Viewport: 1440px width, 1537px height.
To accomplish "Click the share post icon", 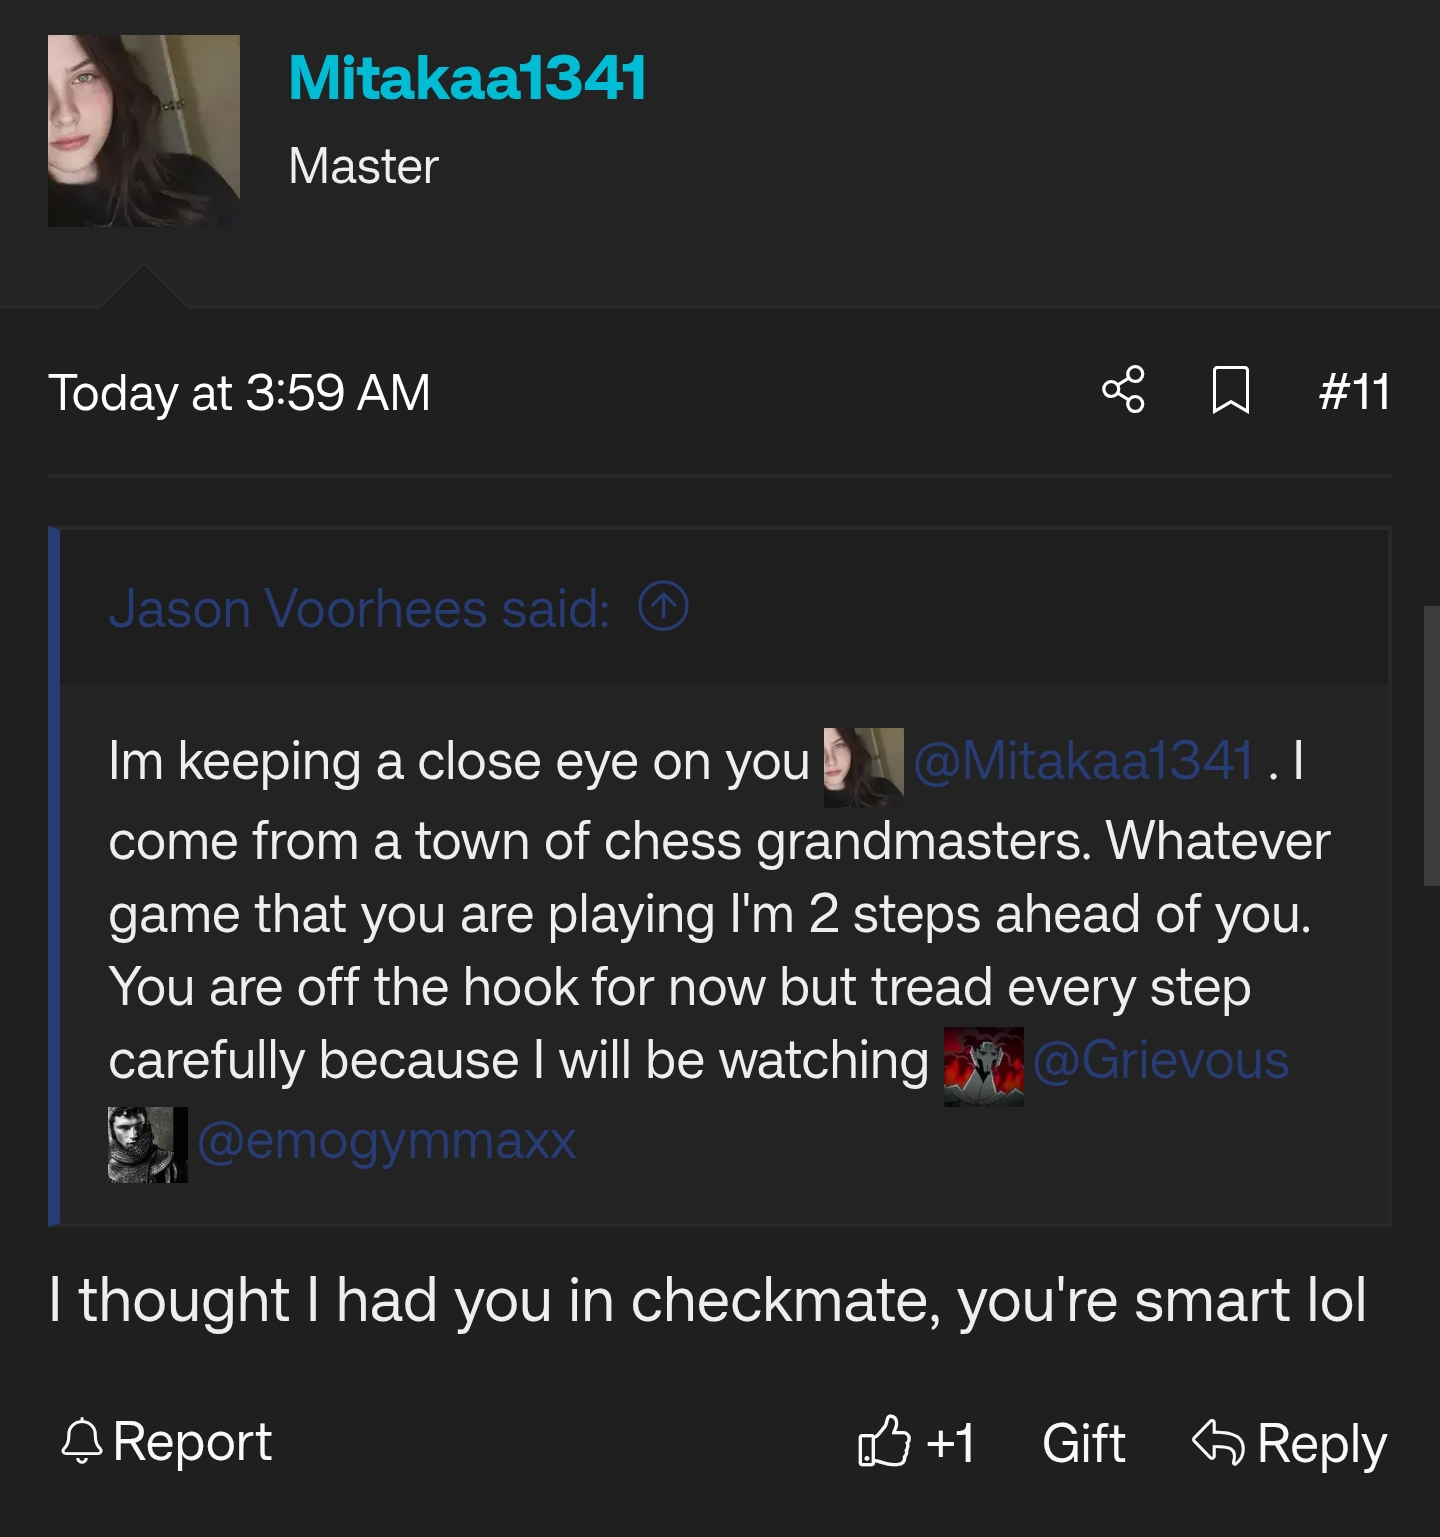I will (x=1123, y=390).
